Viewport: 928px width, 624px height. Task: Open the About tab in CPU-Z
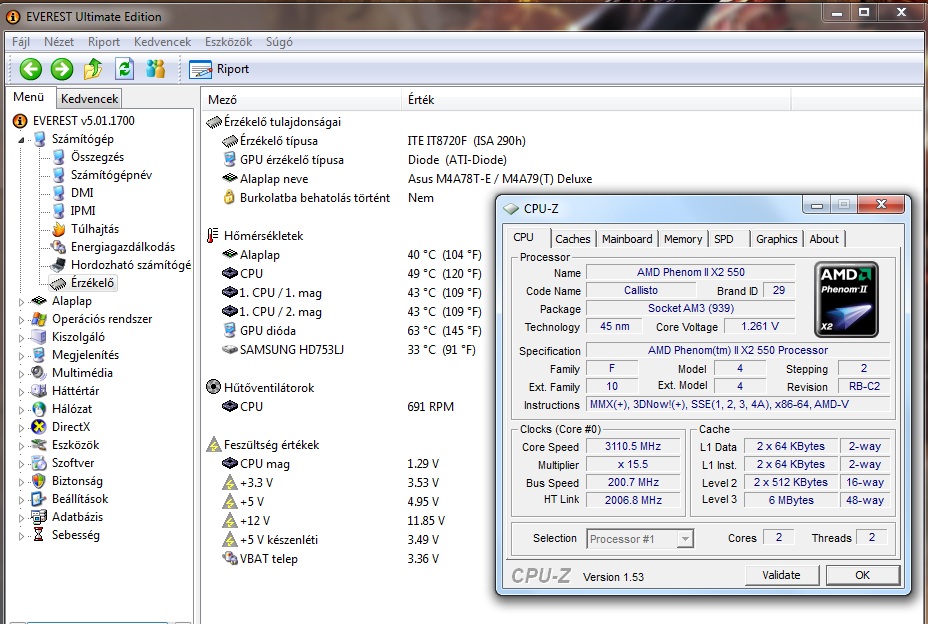tap(824, 239)
